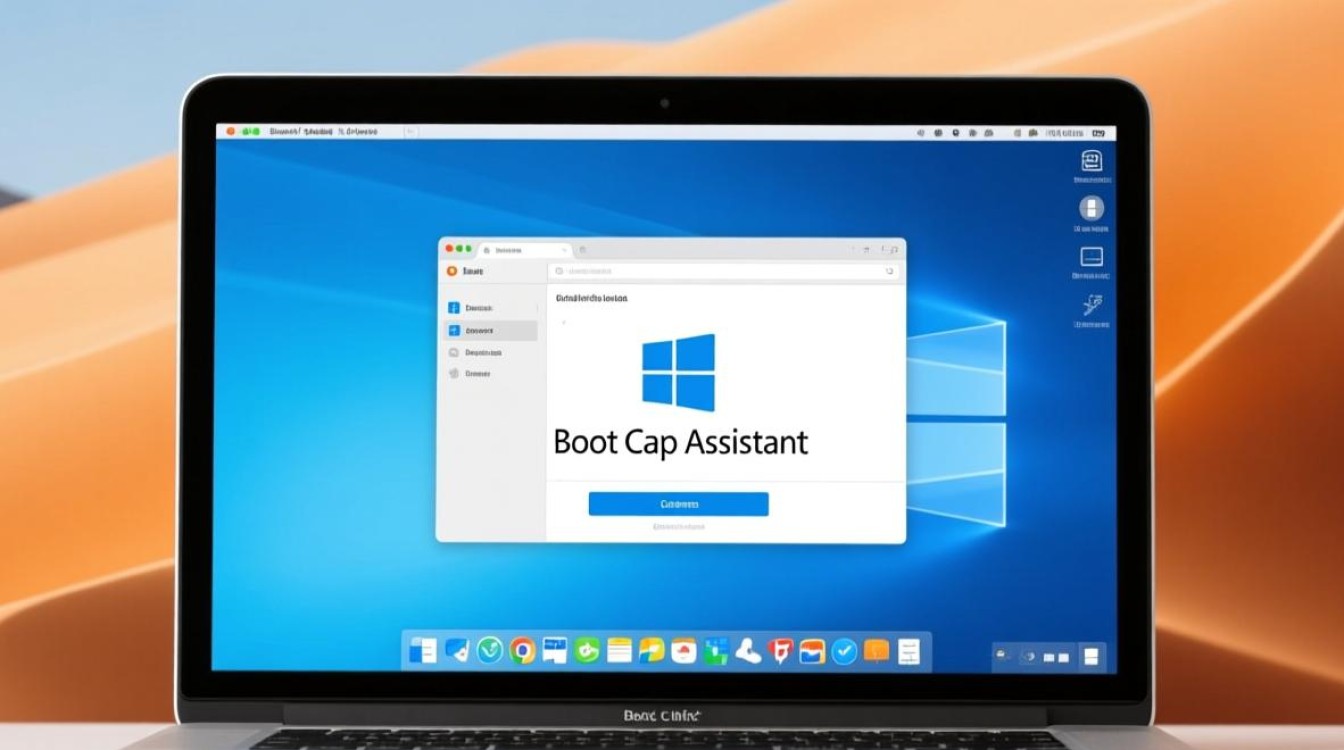This screenshot has height=750, width=1344.
Task: Click the highlighted Download sidebar entry icon
Action: 453,330
